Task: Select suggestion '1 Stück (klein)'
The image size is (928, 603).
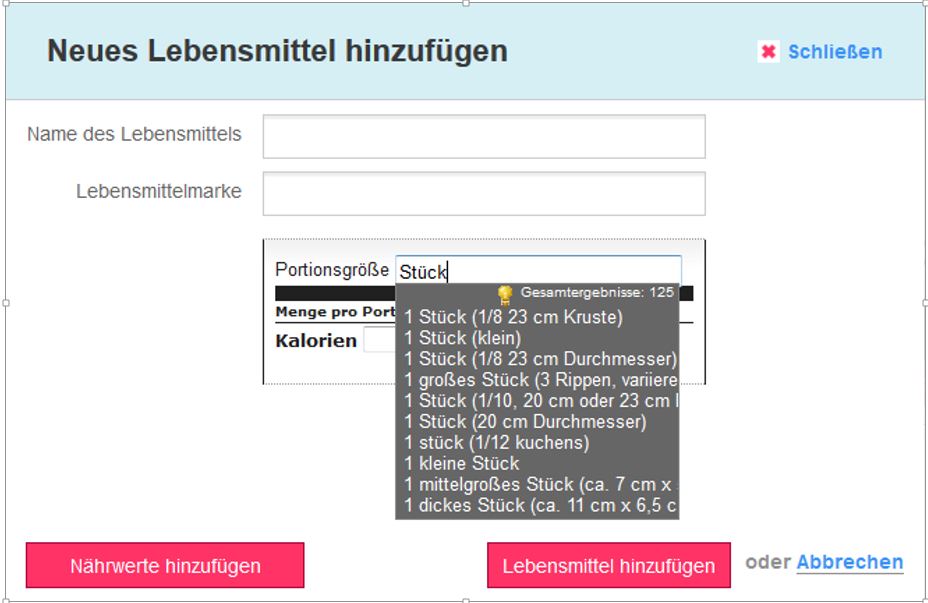Action: click(x=462, y=338)
